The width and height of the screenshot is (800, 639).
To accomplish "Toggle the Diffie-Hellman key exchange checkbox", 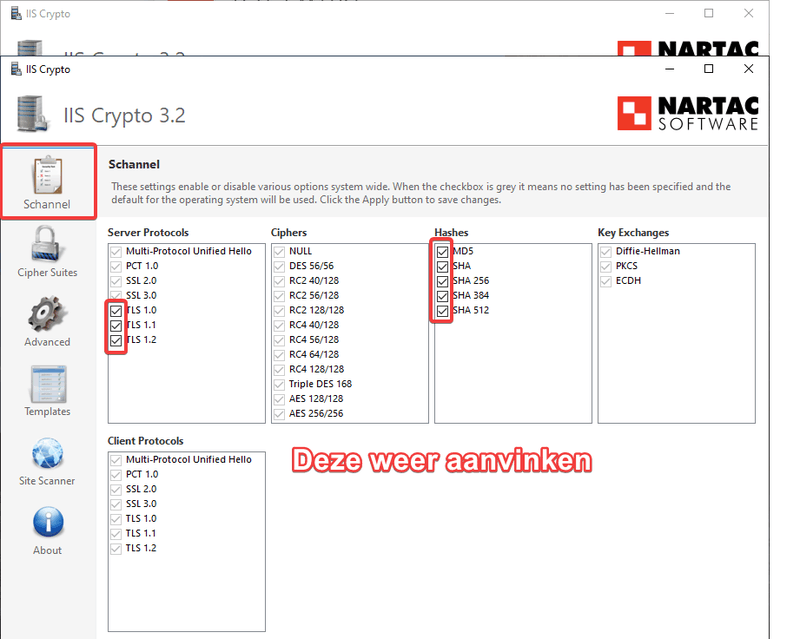I will (x=606, y=252).
